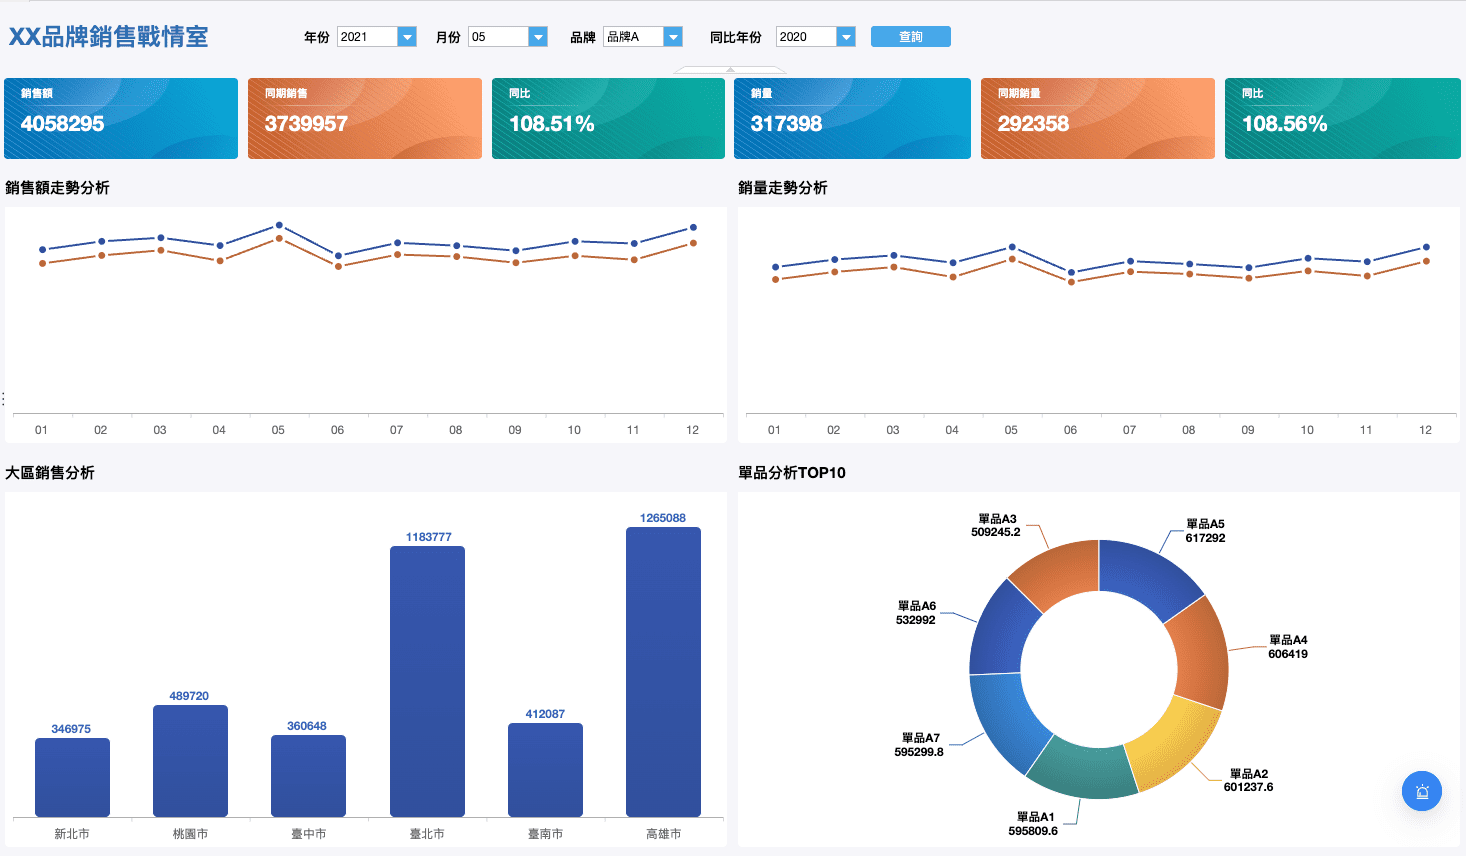Click the blue alarm bell floating button
Viewport: 1466px width, 856px height.
tap(1421, 791)
